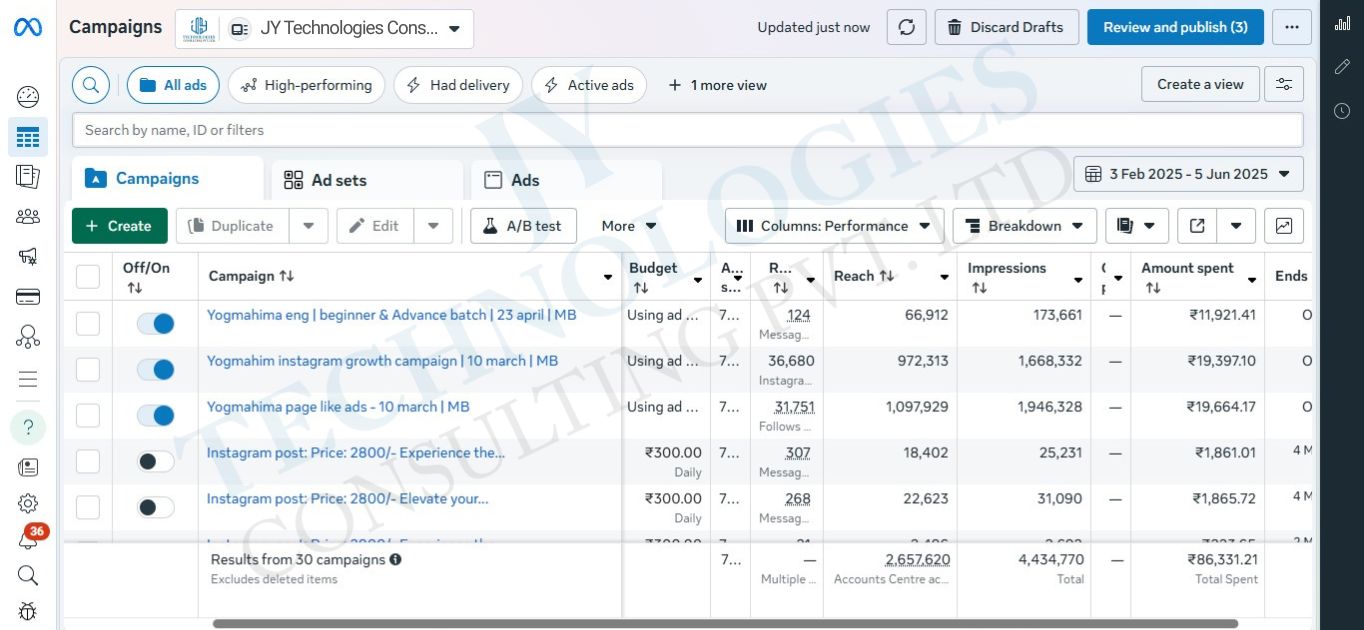The image size is (1364, 630).
Task: Click the refresh data button
Action: coord(907,27)
